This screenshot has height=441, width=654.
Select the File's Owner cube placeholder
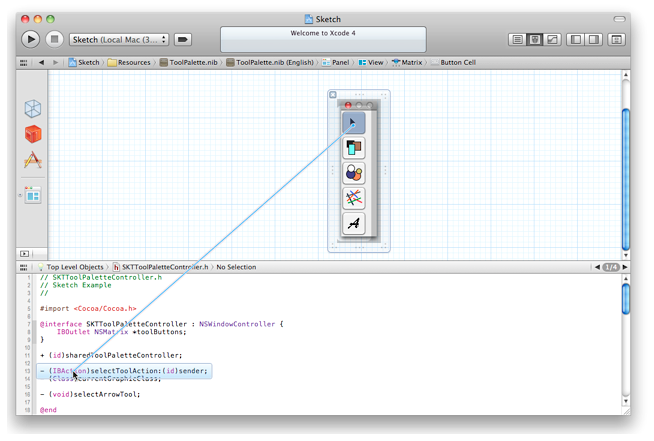point(33,108)
